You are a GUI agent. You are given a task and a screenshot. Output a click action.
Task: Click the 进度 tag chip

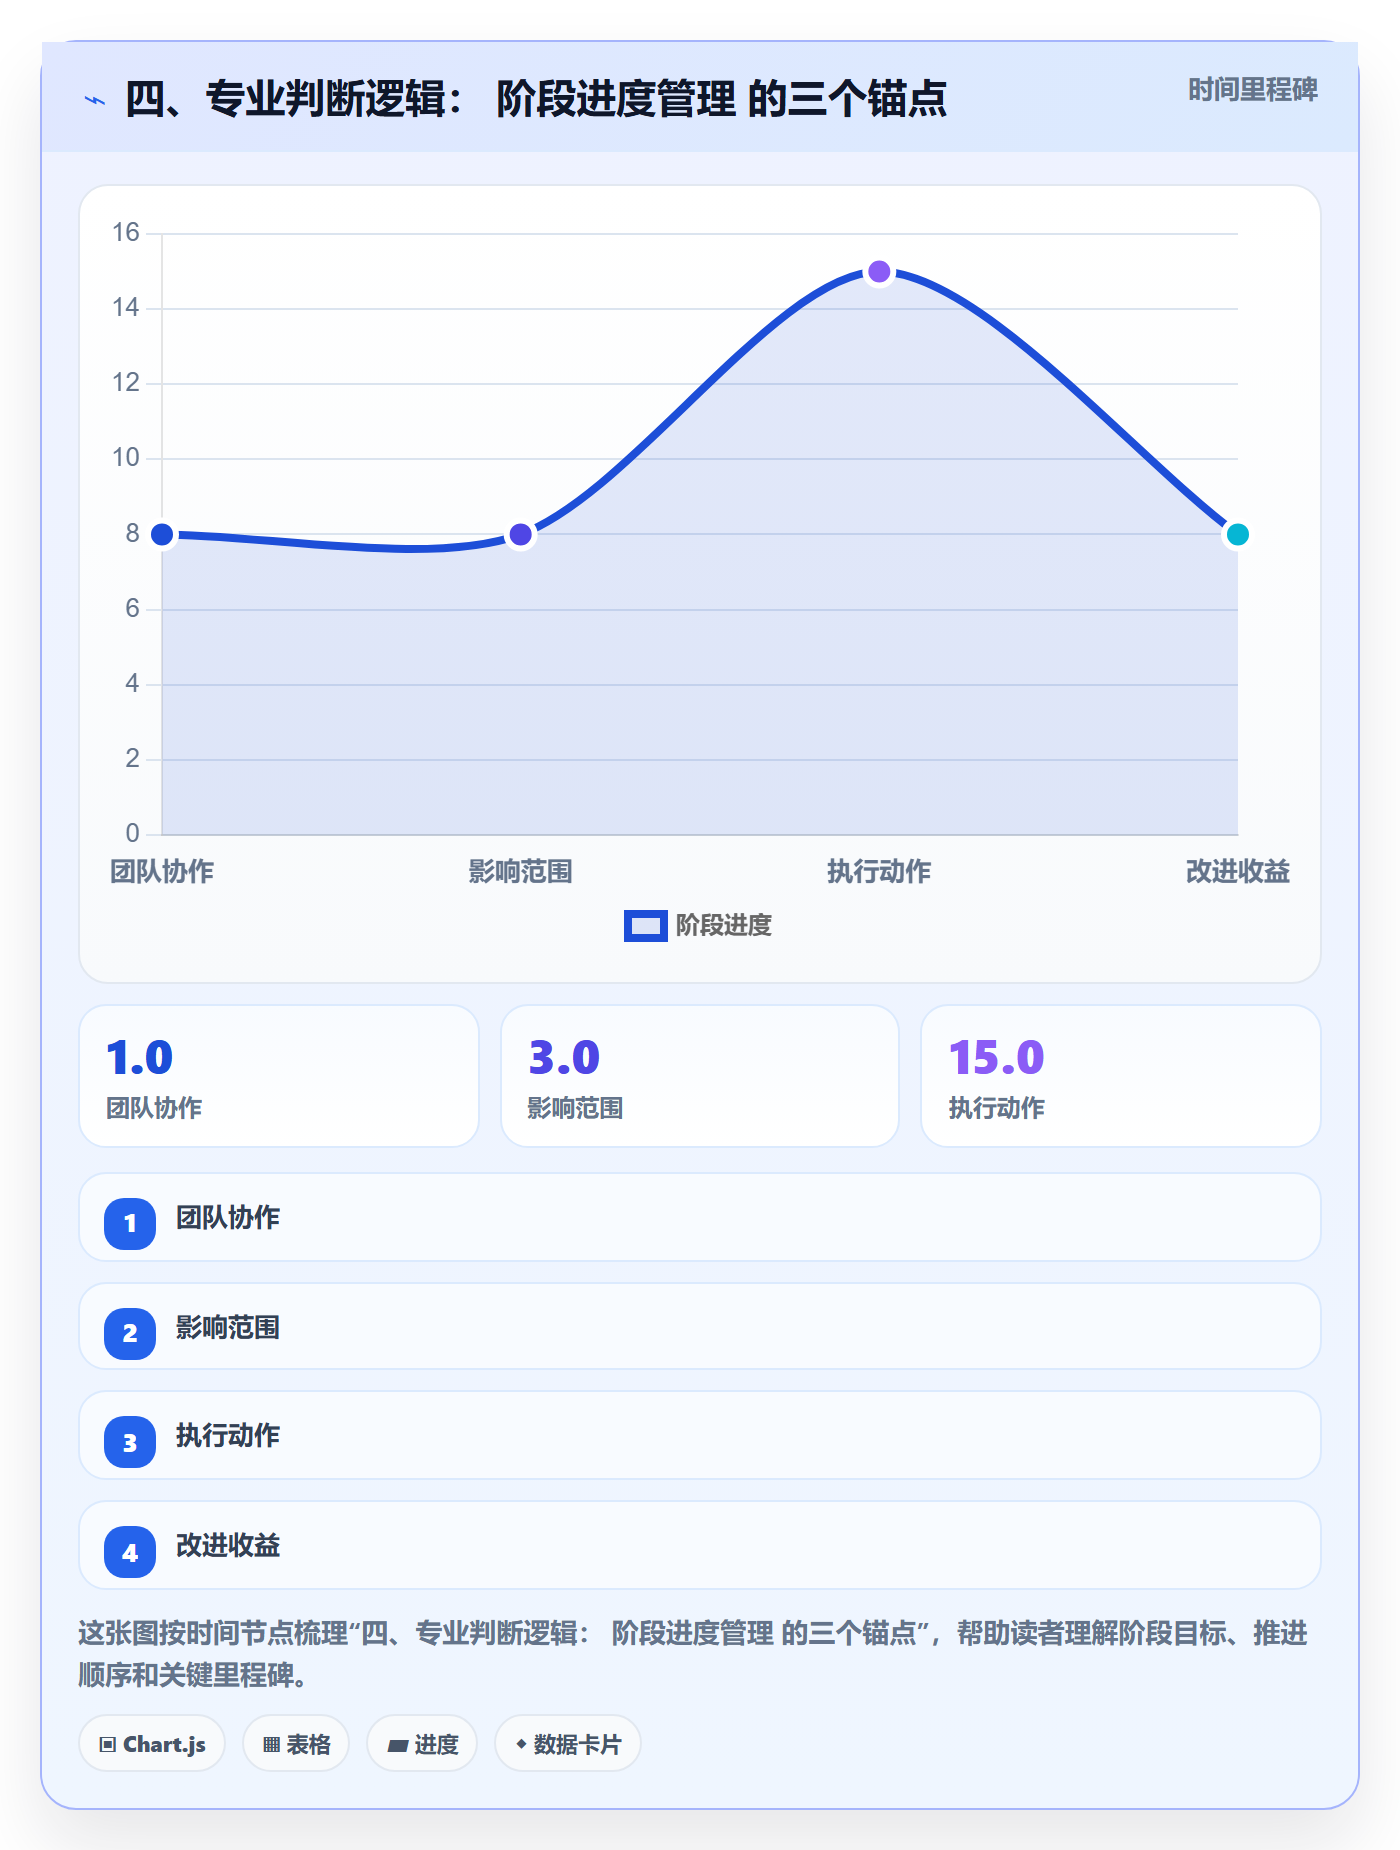422,1744
